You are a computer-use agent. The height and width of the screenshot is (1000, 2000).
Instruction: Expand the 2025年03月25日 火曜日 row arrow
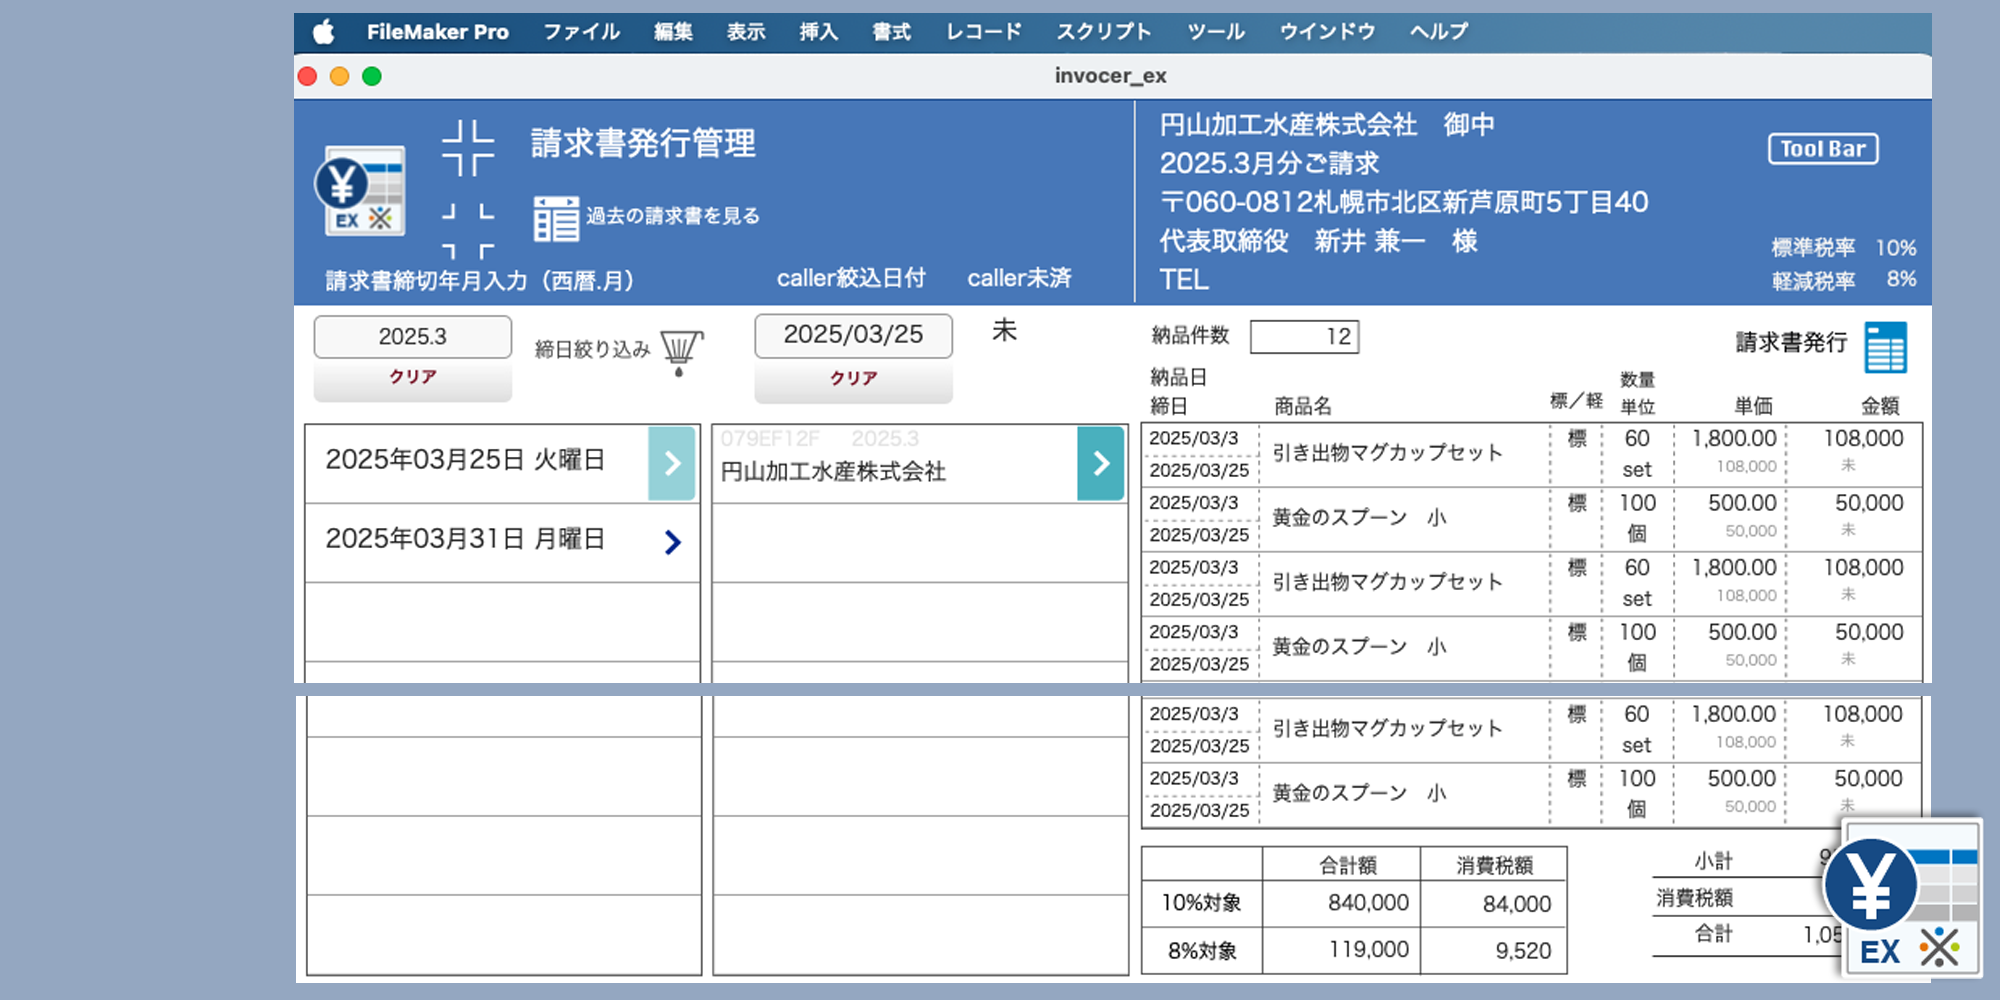[672, 463]
